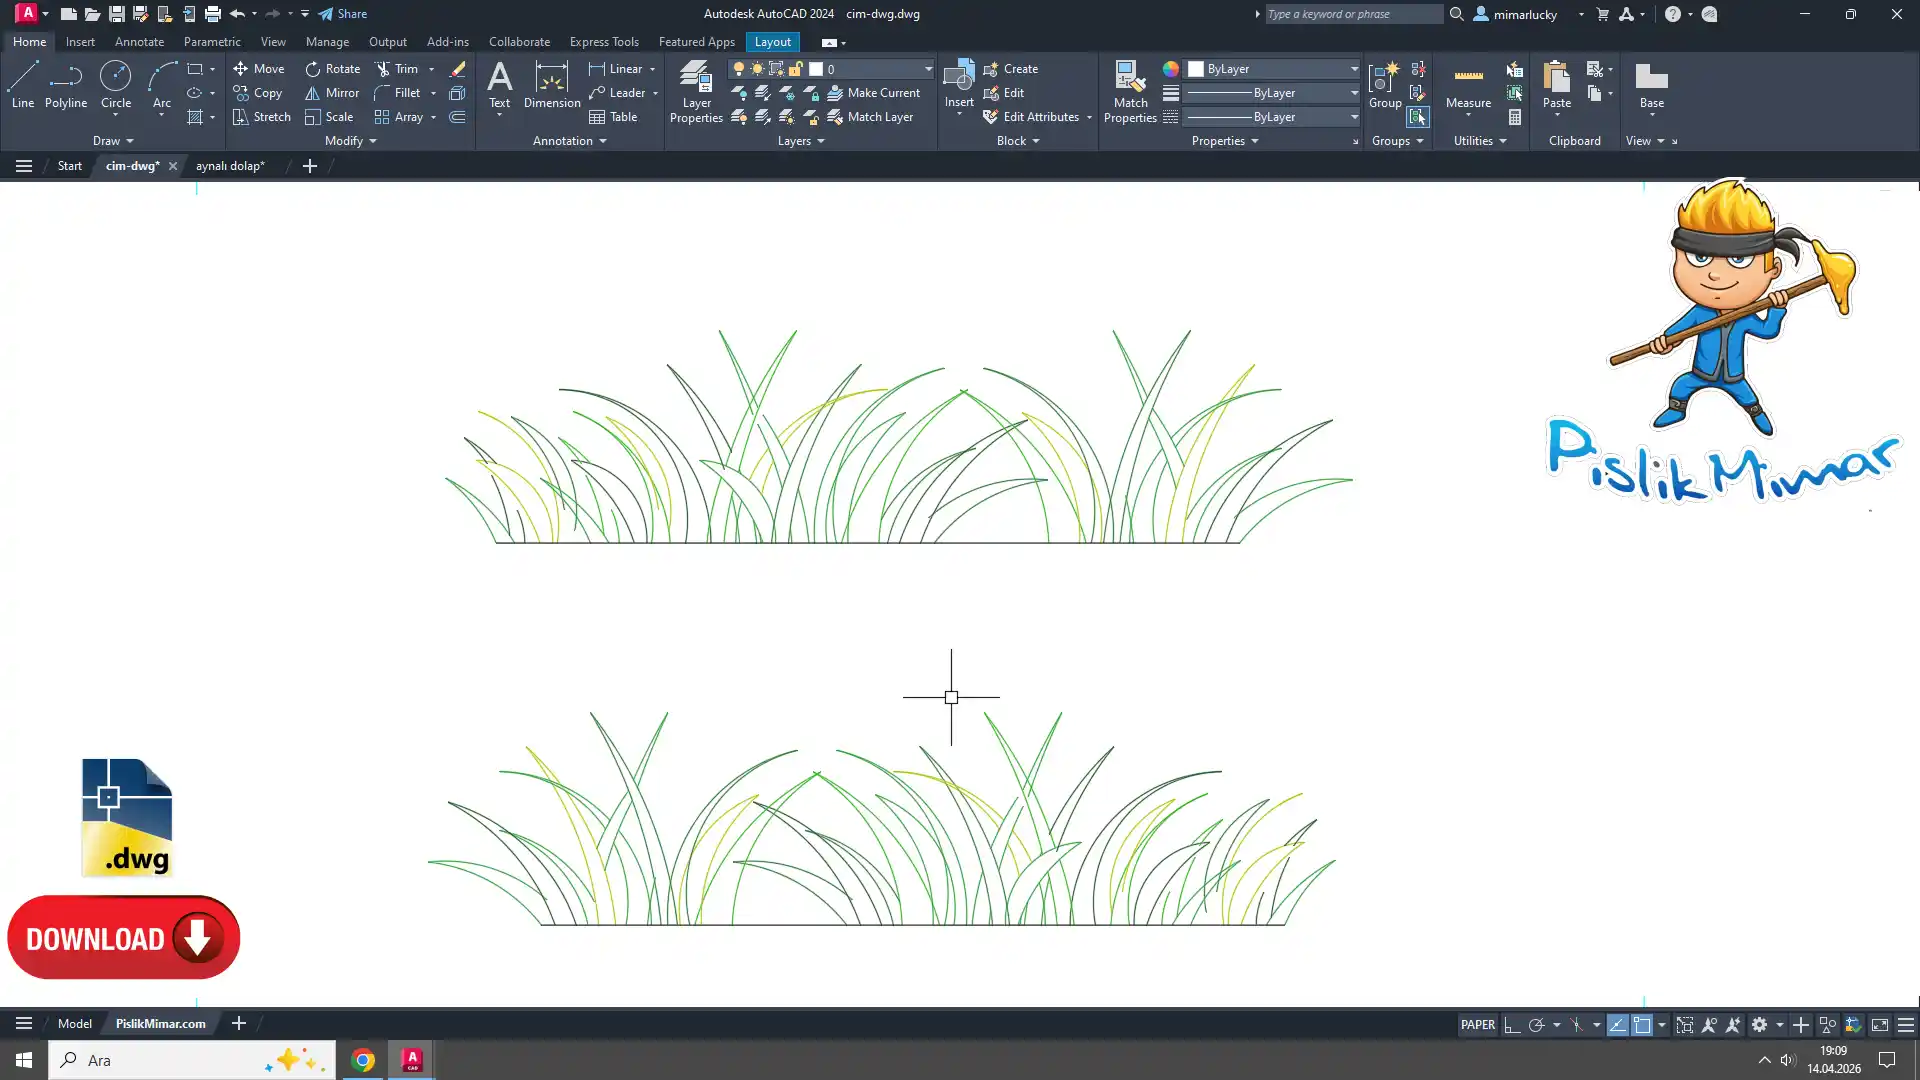Image resolution: width=1920 pixels, height=1080 pixels.
Task: Expand the layer name dropdown
Action: point(928,69)
